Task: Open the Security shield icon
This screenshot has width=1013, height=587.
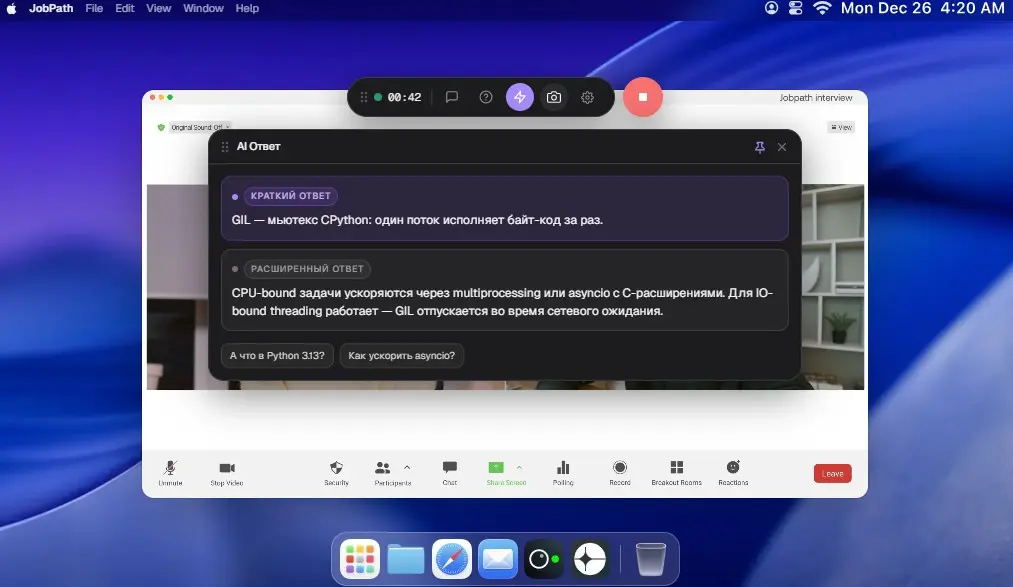Action: 336,473
